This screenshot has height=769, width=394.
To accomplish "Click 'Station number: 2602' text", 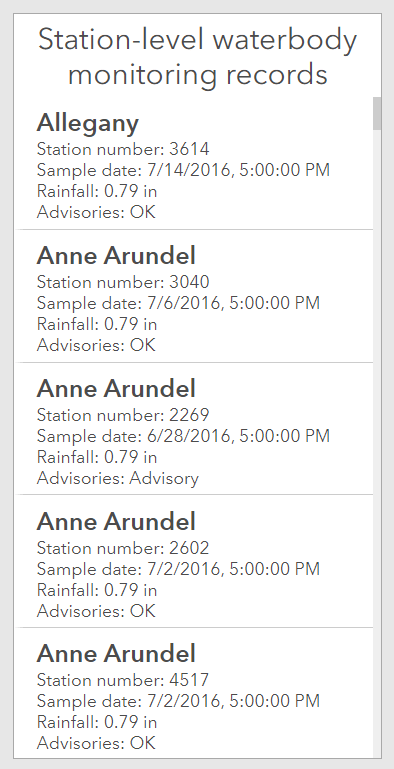I will click(123, 547).
